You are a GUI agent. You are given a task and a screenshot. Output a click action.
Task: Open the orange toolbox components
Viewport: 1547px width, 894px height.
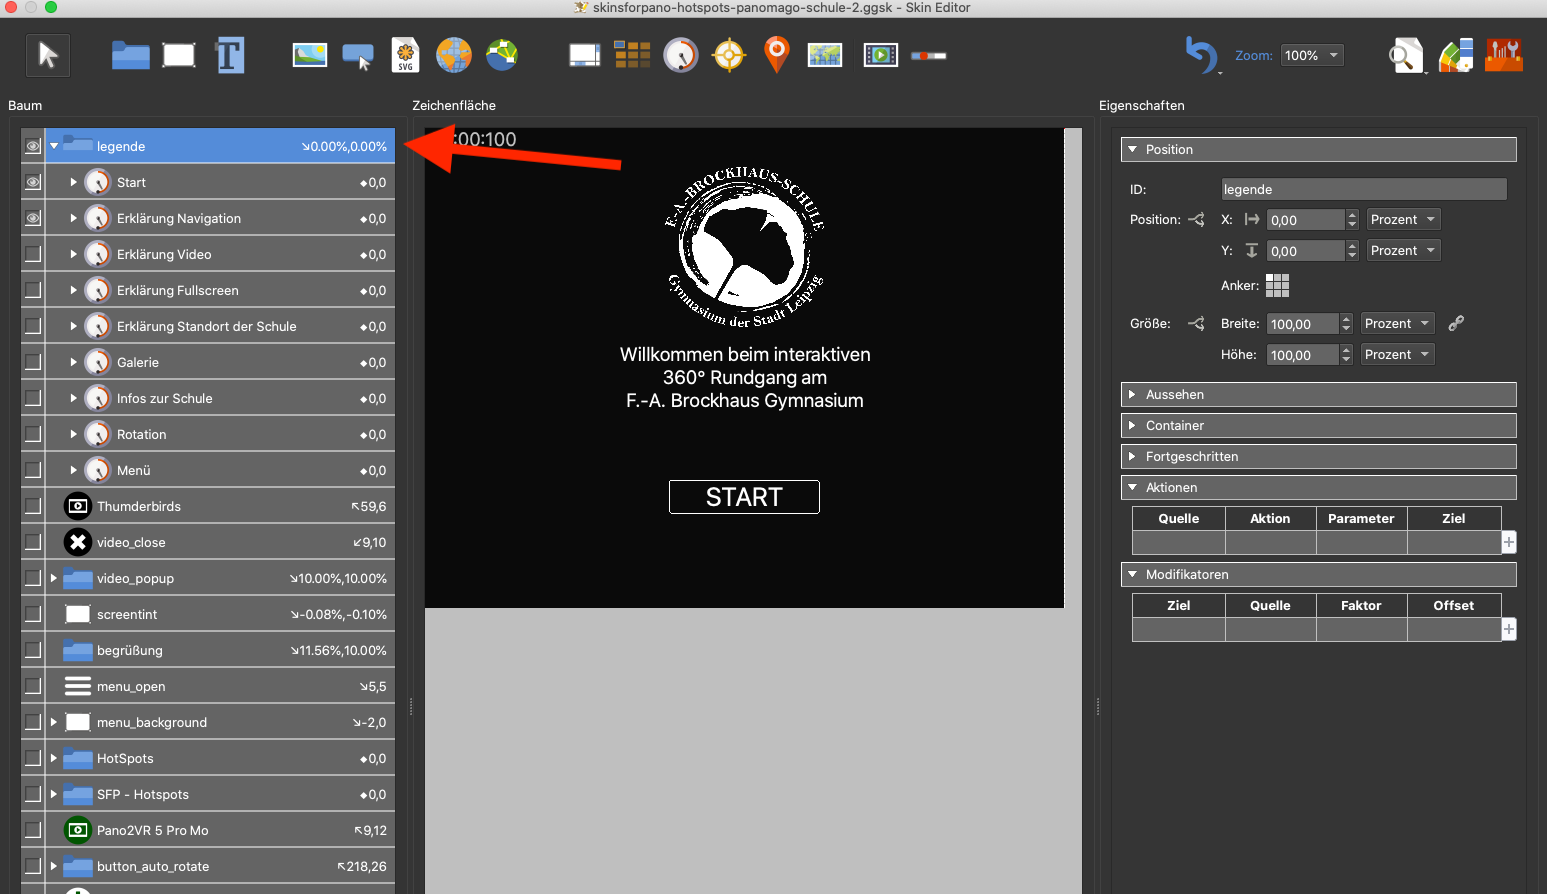pyautogui.click(x=1504, y=54)
